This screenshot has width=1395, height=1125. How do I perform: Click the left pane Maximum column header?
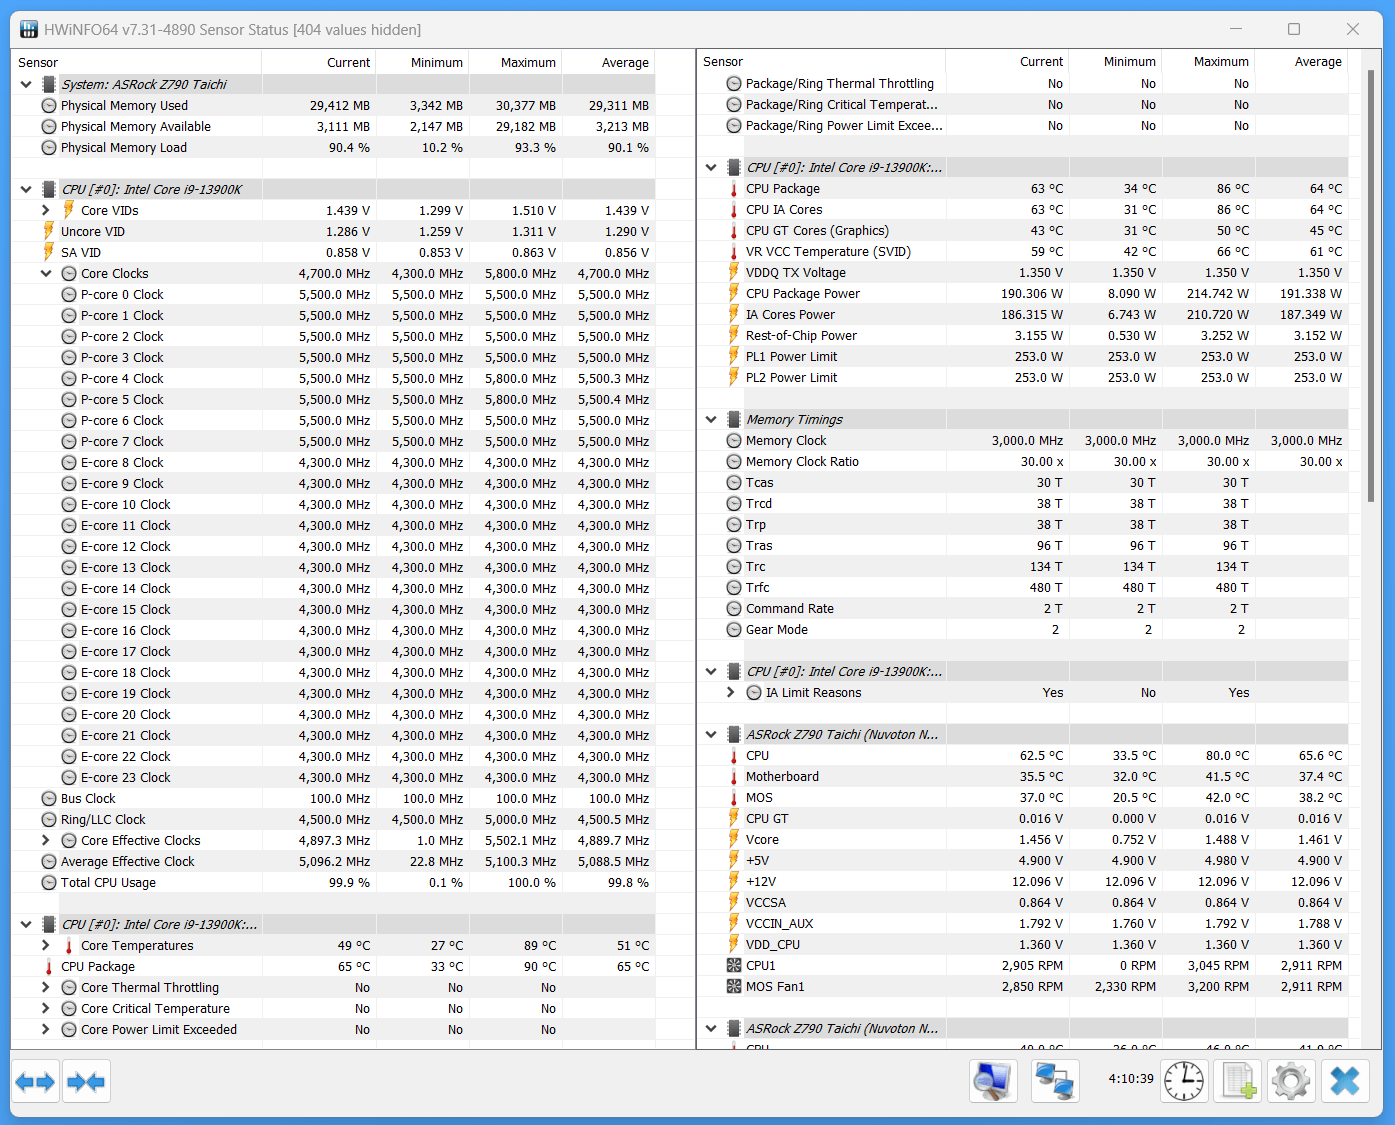(x=516, y=63)
